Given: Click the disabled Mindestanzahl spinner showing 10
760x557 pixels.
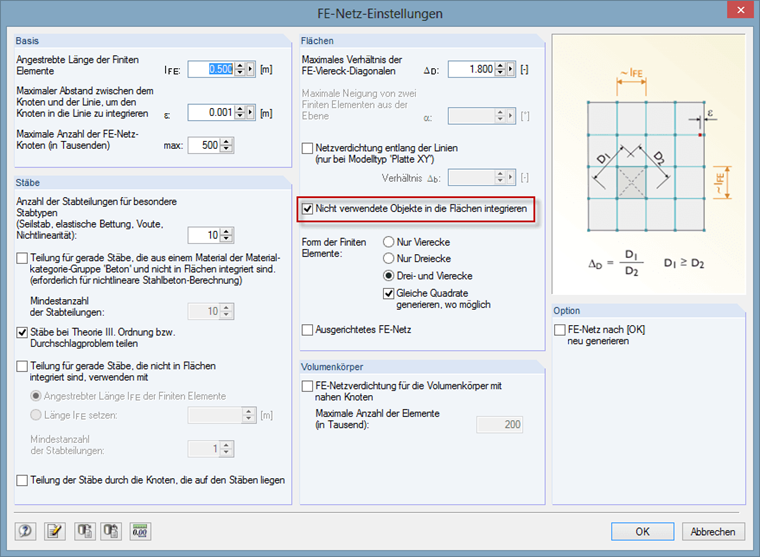Looking at the screenshot, I should (x=227, y=311).
